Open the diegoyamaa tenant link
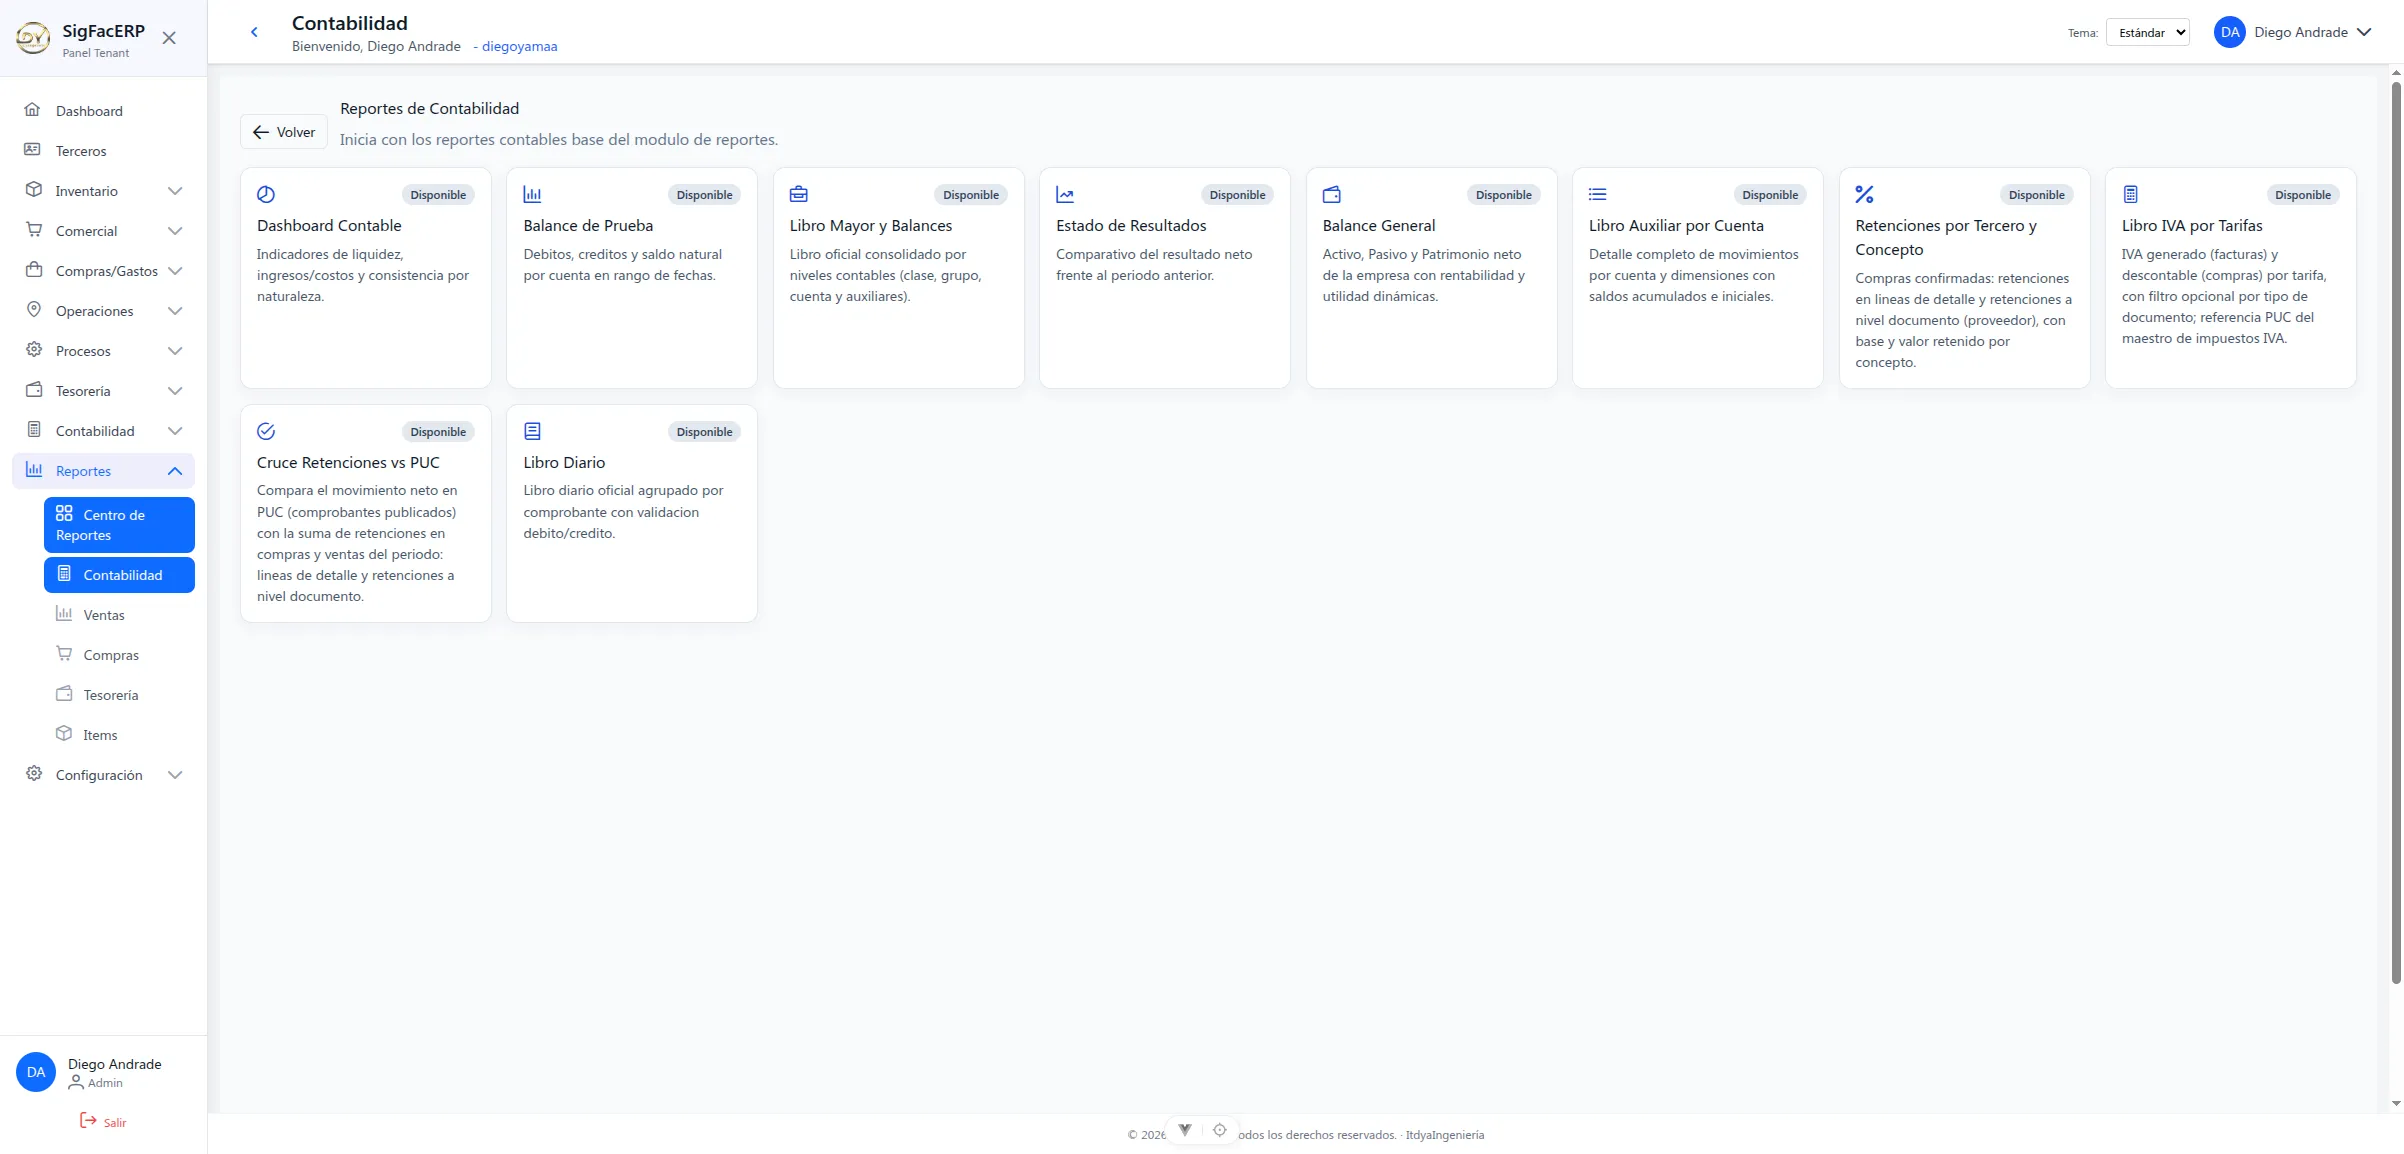 (x=519, y=46)
